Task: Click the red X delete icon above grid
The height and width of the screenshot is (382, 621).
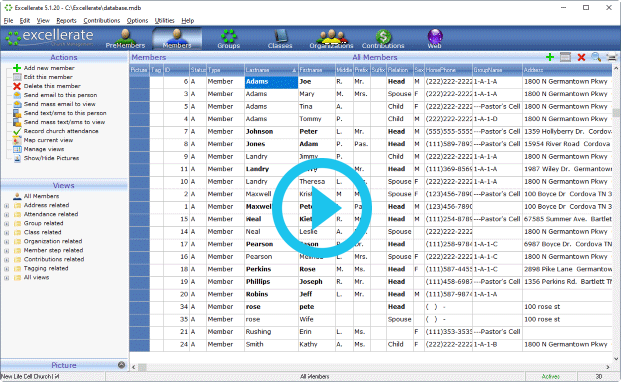Action: (x=581, y=57)
